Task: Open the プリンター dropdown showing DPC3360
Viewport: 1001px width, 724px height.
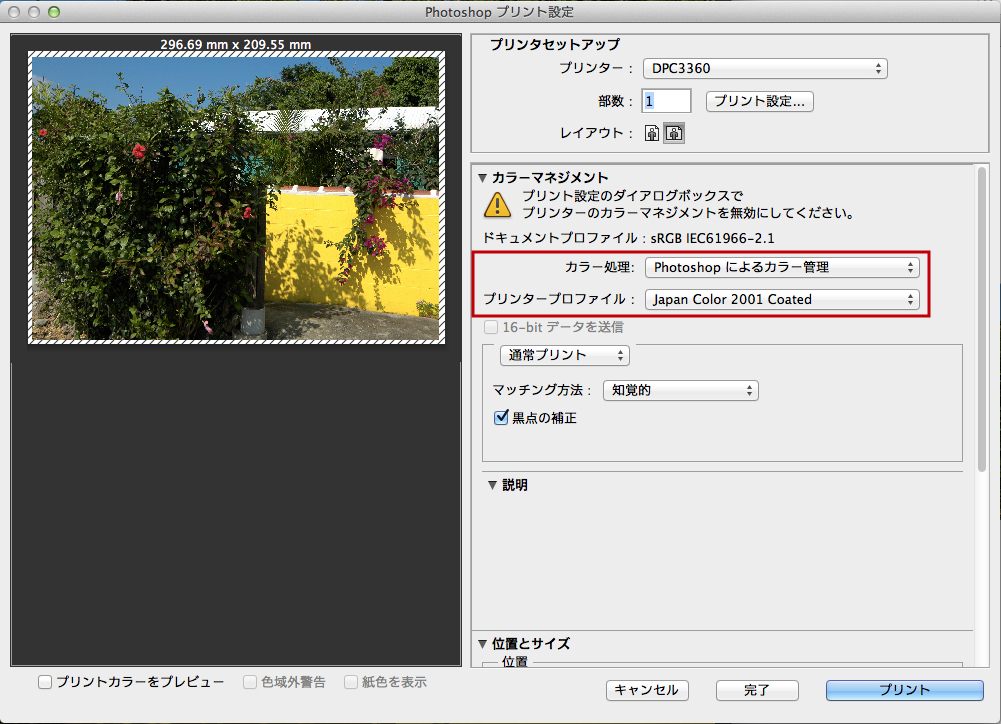Action: 765,69
